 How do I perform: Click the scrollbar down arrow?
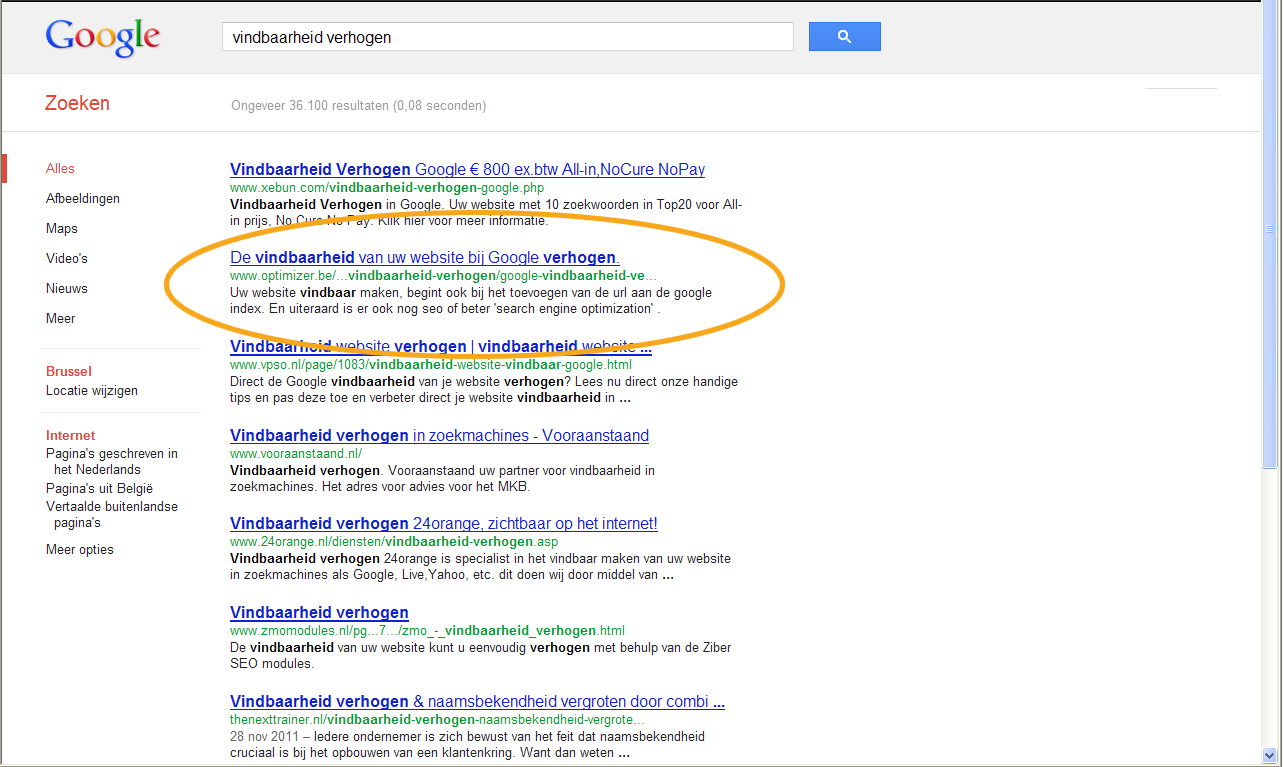[1270, 754]
